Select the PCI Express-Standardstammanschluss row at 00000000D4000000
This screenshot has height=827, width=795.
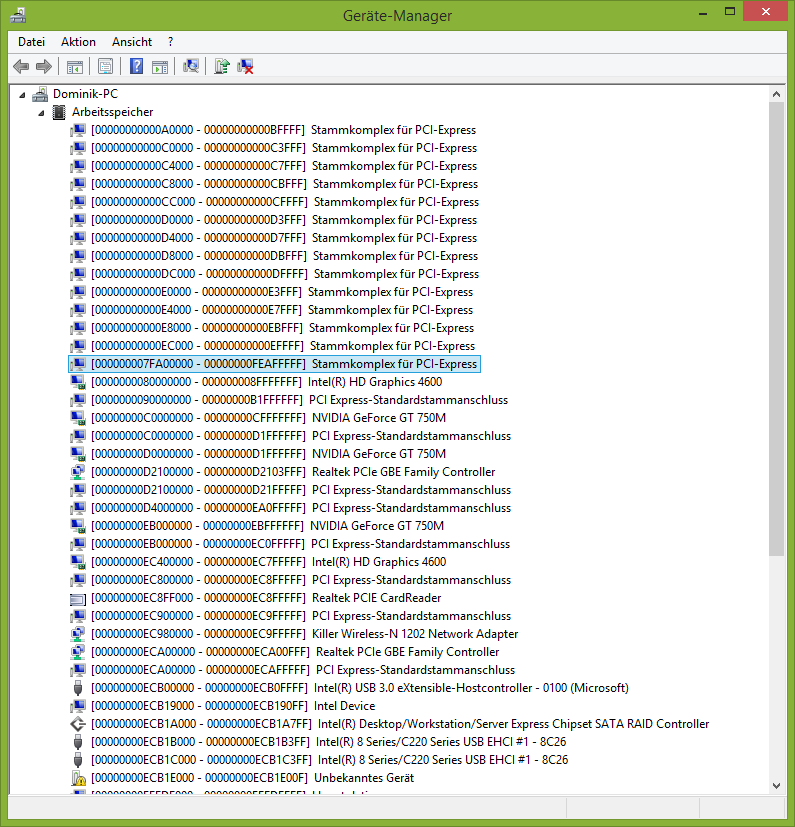point(301,507)
